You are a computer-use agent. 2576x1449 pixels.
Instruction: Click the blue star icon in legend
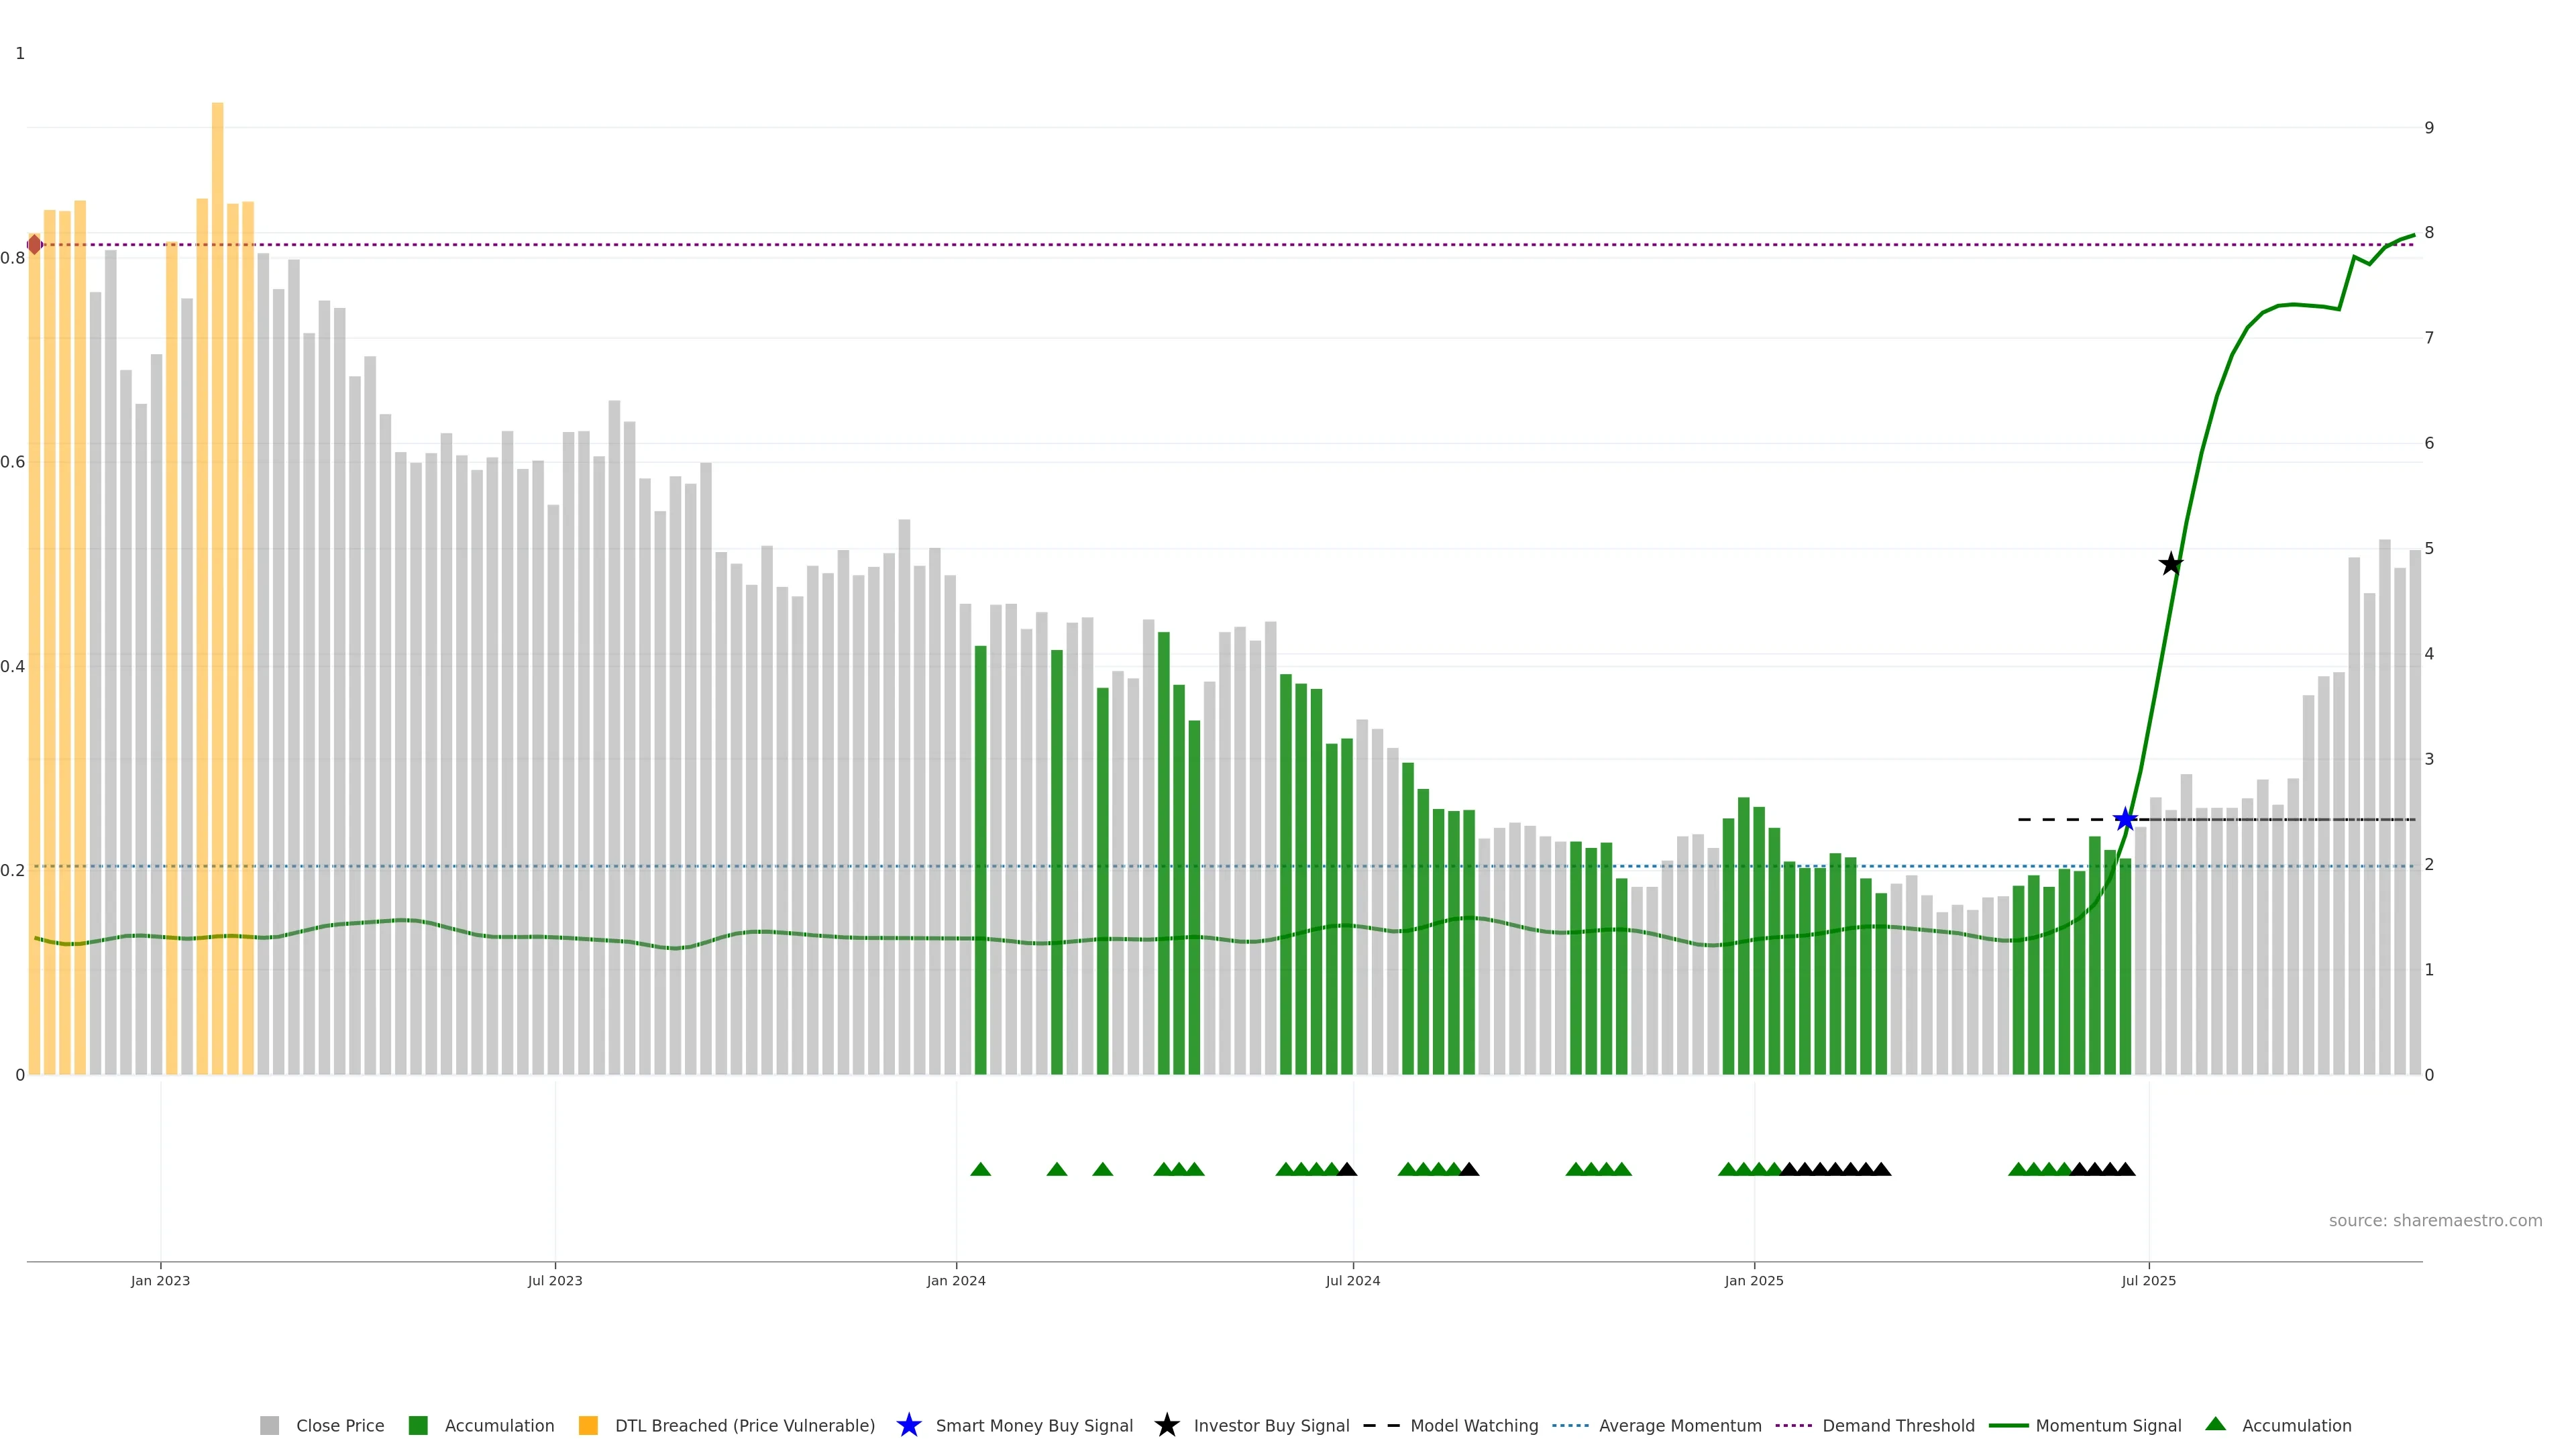(908, 1425)
